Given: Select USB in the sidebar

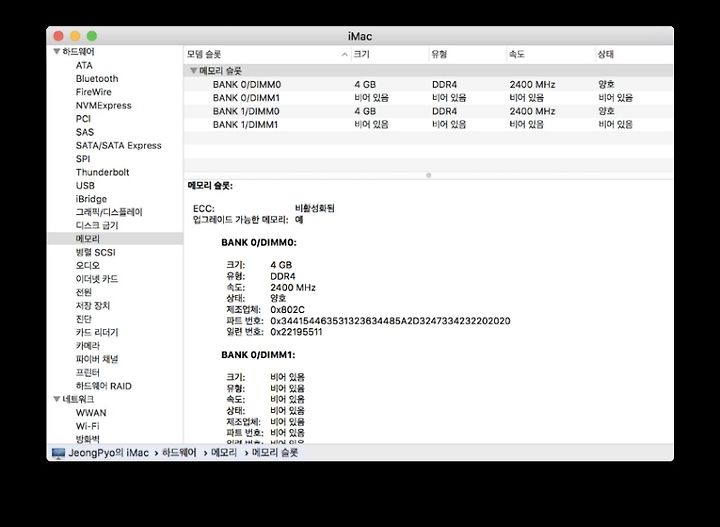Looking at the screenshot, I should click(85, 185).
